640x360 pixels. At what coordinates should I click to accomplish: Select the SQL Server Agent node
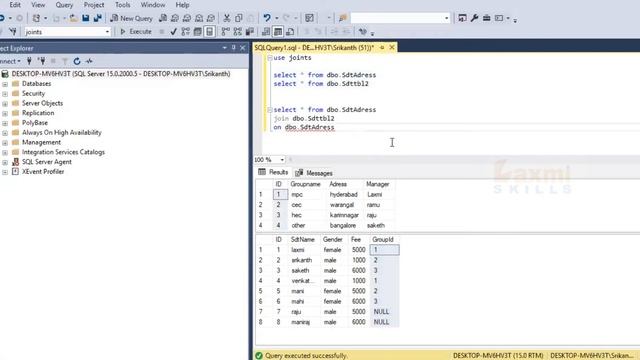(47, 162)
